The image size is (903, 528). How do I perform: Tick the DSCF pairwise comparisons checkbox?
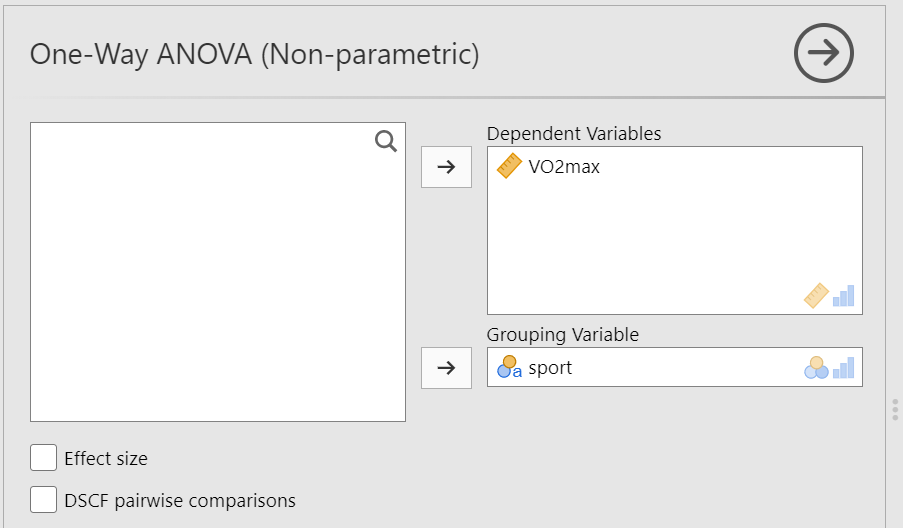pos(43,499)
